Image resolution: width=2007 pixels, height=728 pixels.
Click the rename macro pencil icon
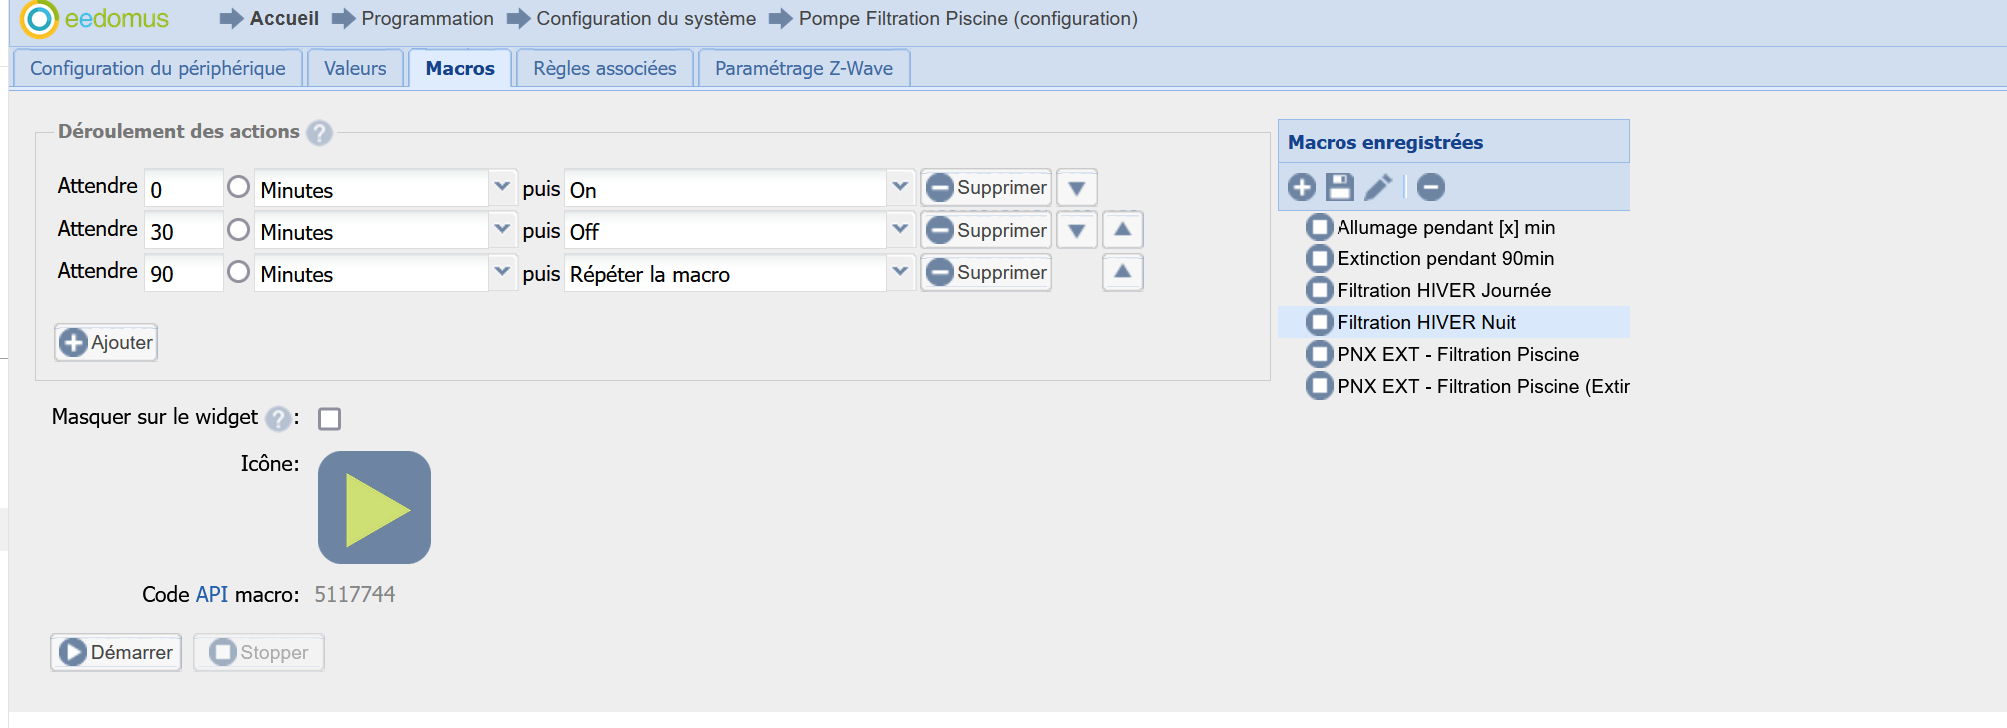tap(1378, 187)
